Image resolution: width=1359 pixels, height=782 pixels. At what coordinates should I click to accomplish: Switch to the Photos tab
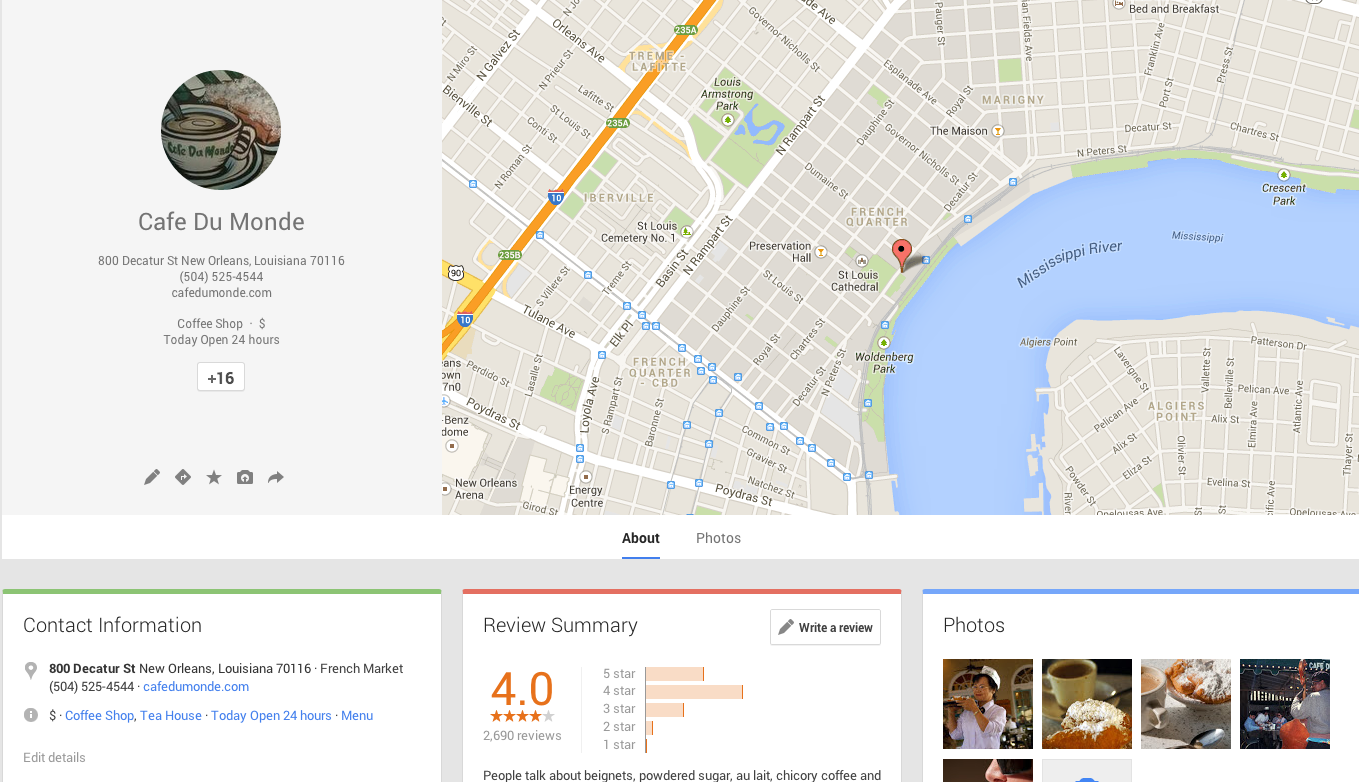pyautogui.click(x=718, y=538)
